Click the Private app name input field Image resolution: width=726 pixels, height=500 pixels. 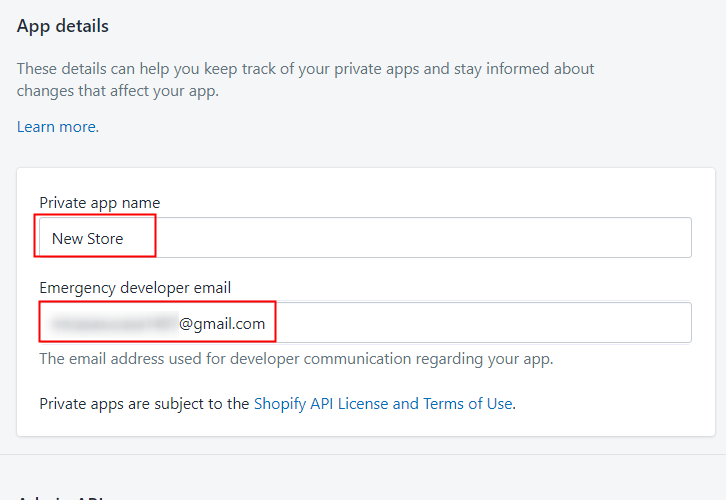[x=365, y=238]
